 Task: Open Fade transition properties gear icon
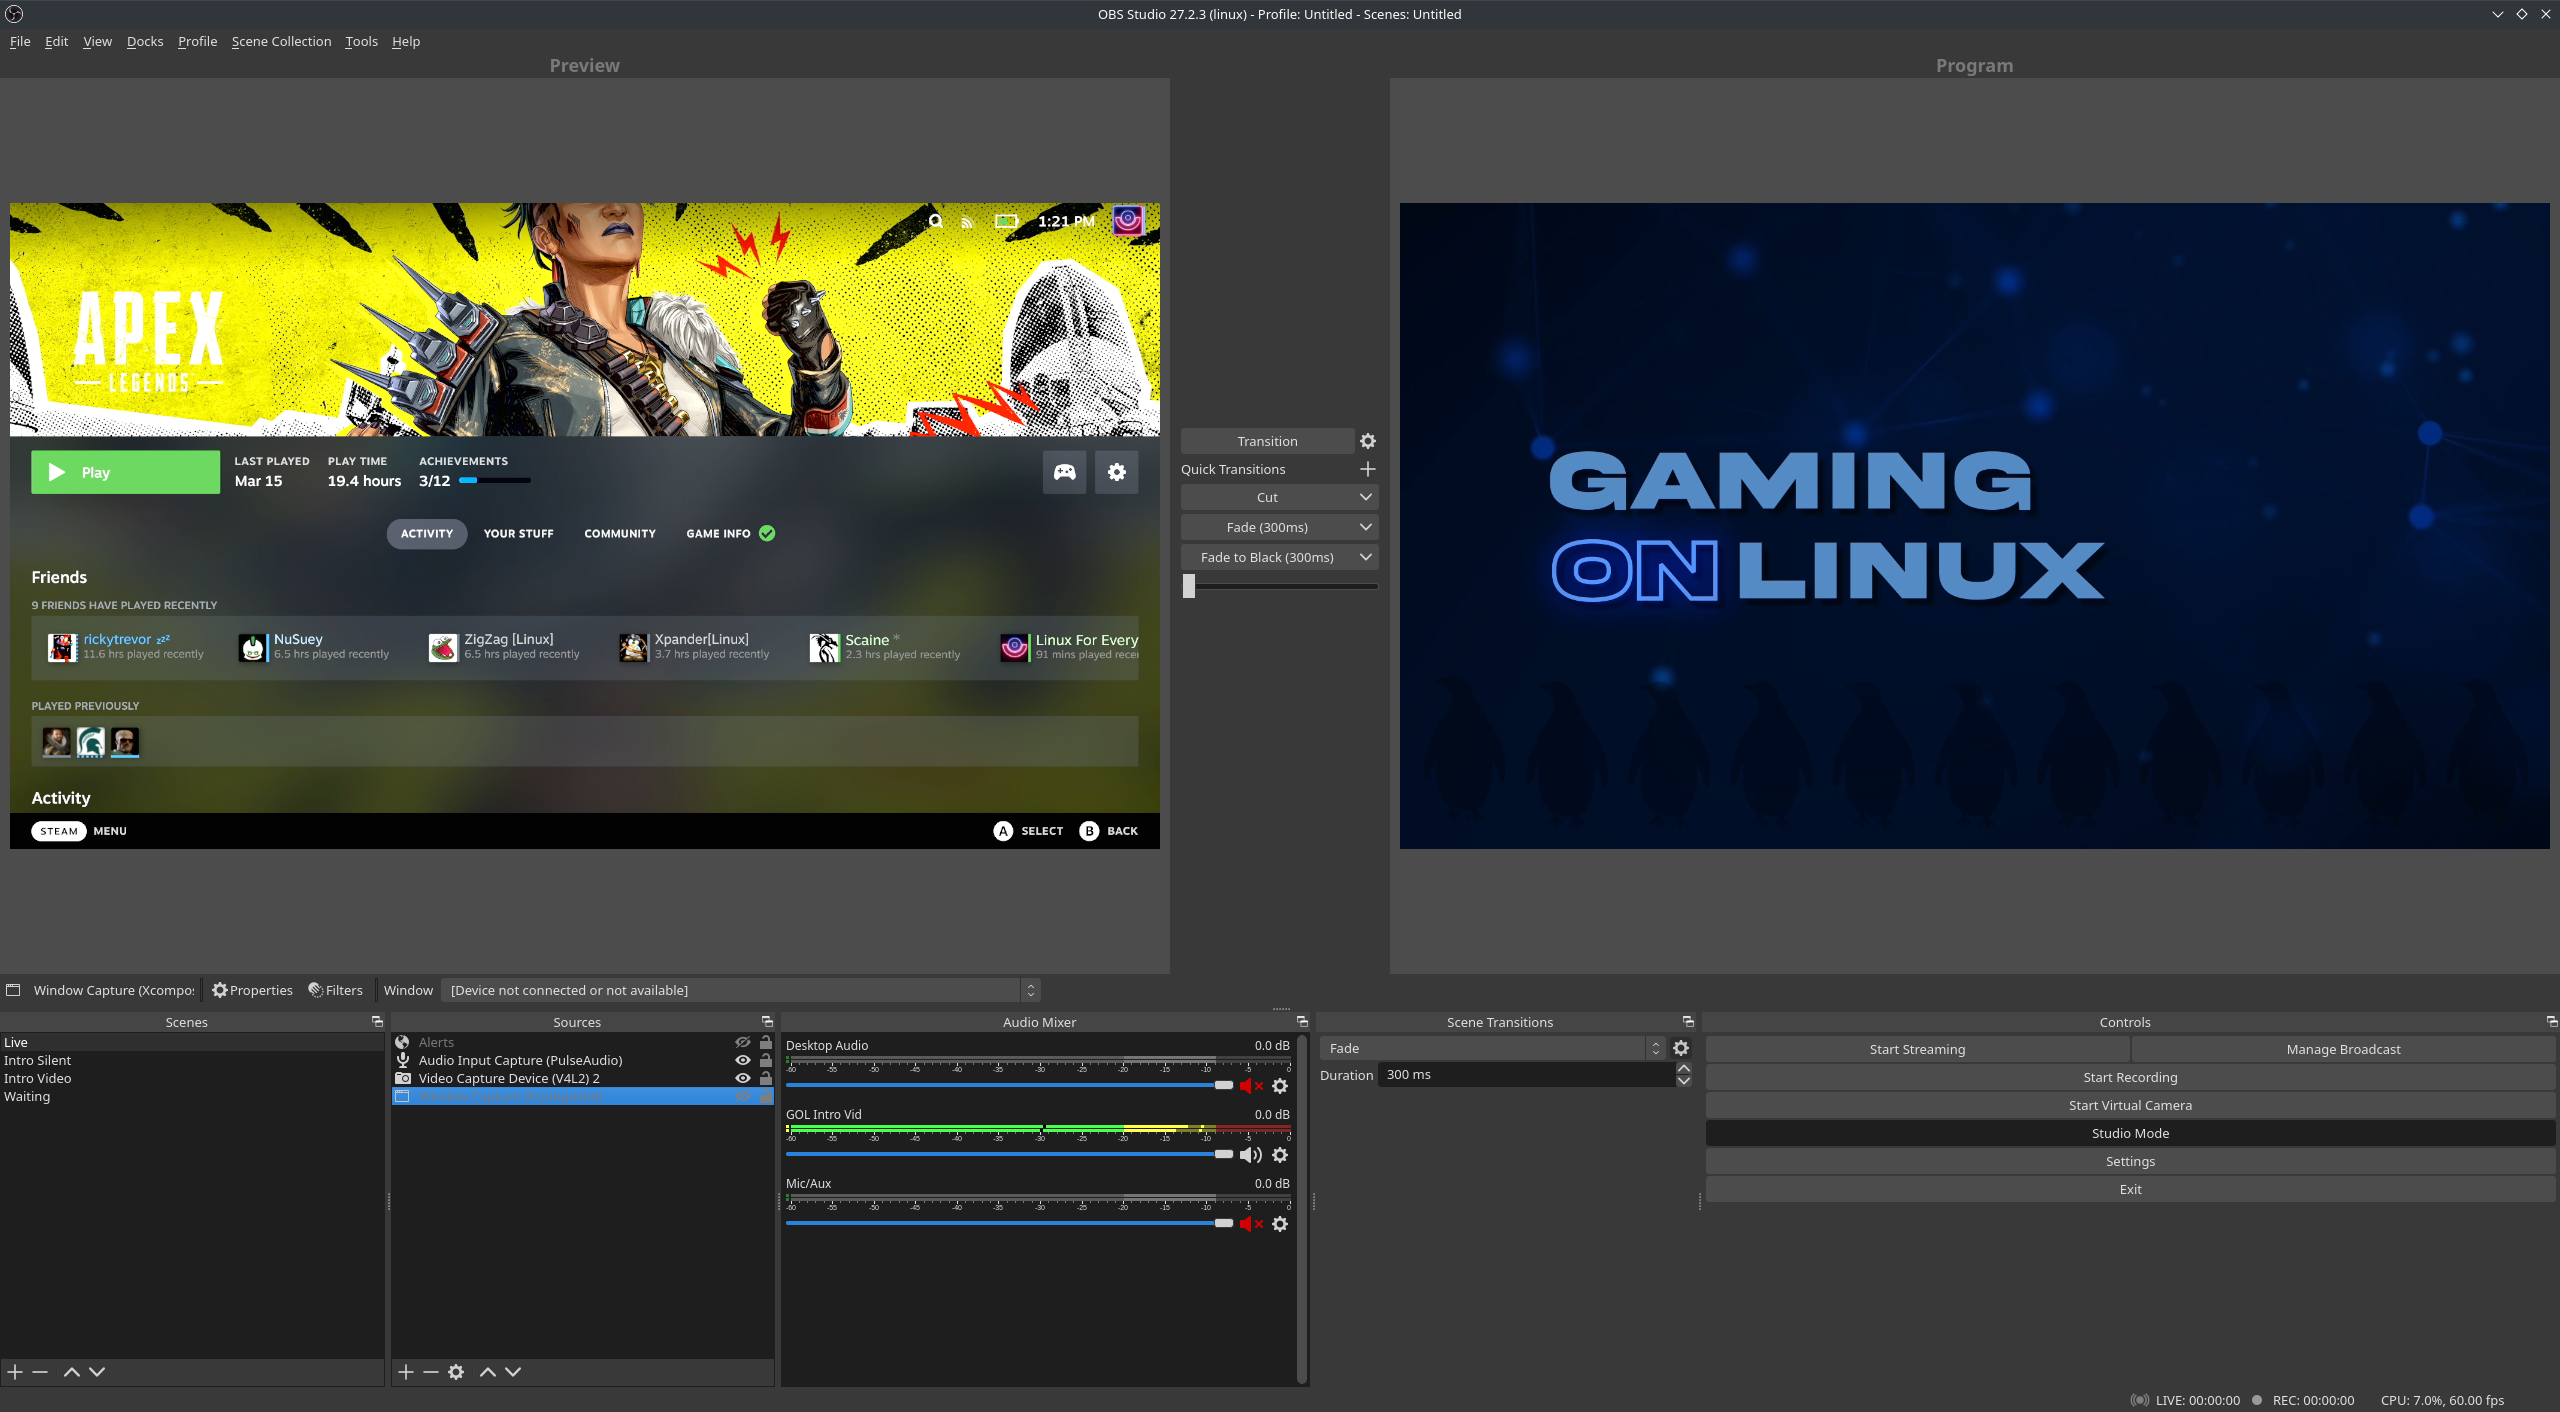(1681, 1048)
